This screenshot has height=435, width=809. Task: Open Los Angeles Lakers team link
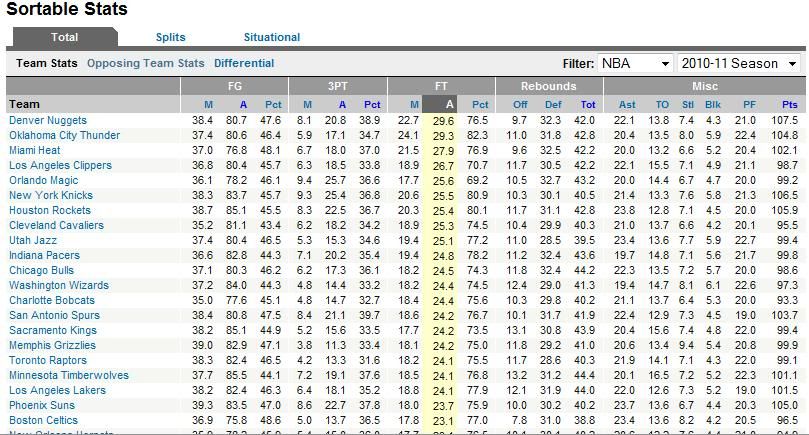point(57,390)
